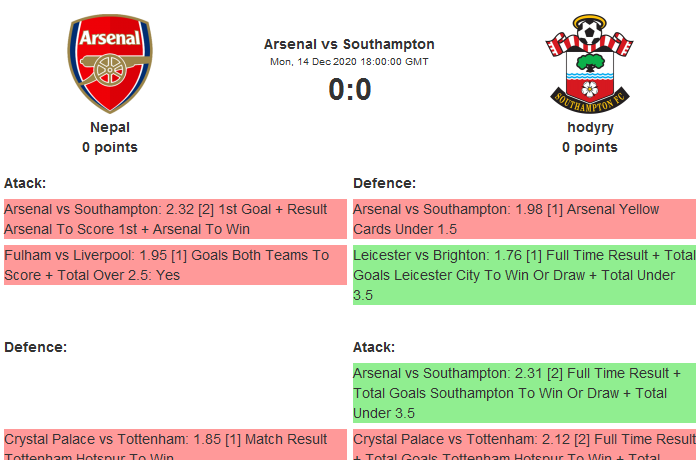This screenshot has width=700, height=460.
Task: Click hodyry's 0 points label
Action: coord(590,147)
